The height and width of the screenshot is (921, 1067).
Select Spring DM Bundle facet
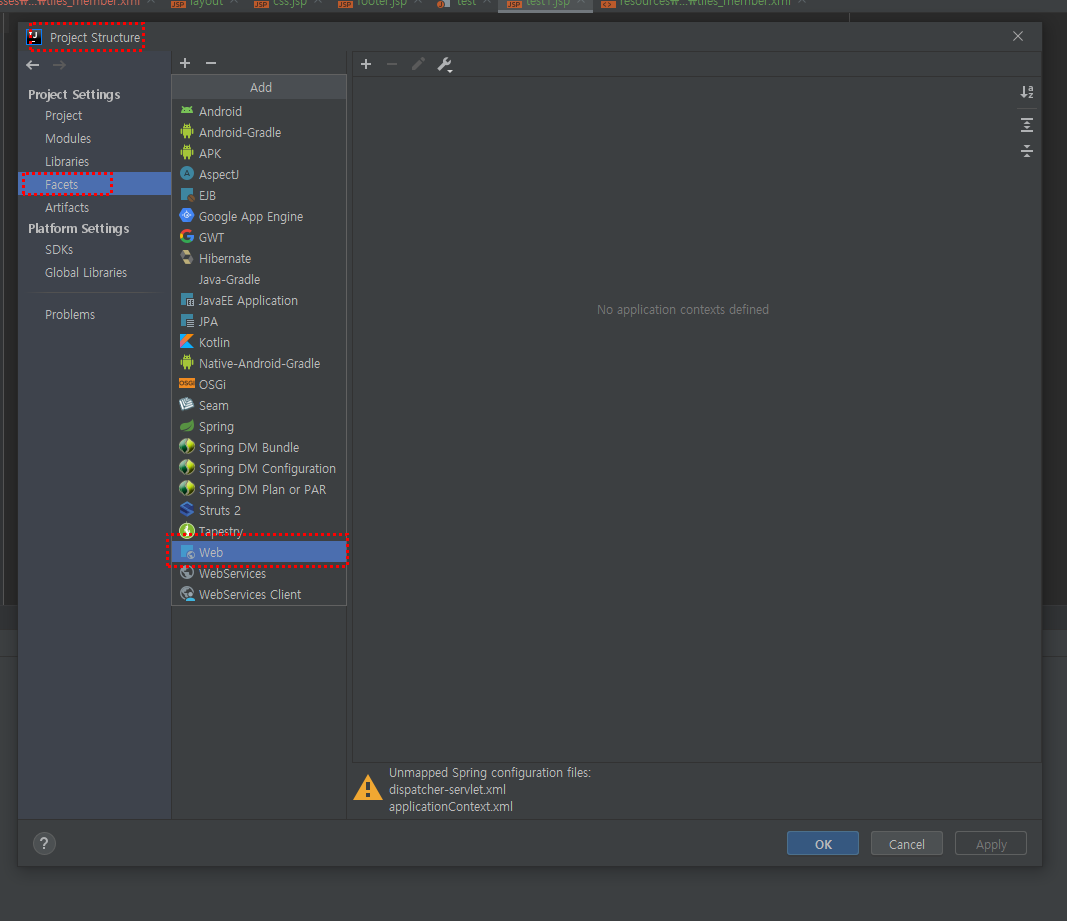pyautogui.click(x=259, y=447)
